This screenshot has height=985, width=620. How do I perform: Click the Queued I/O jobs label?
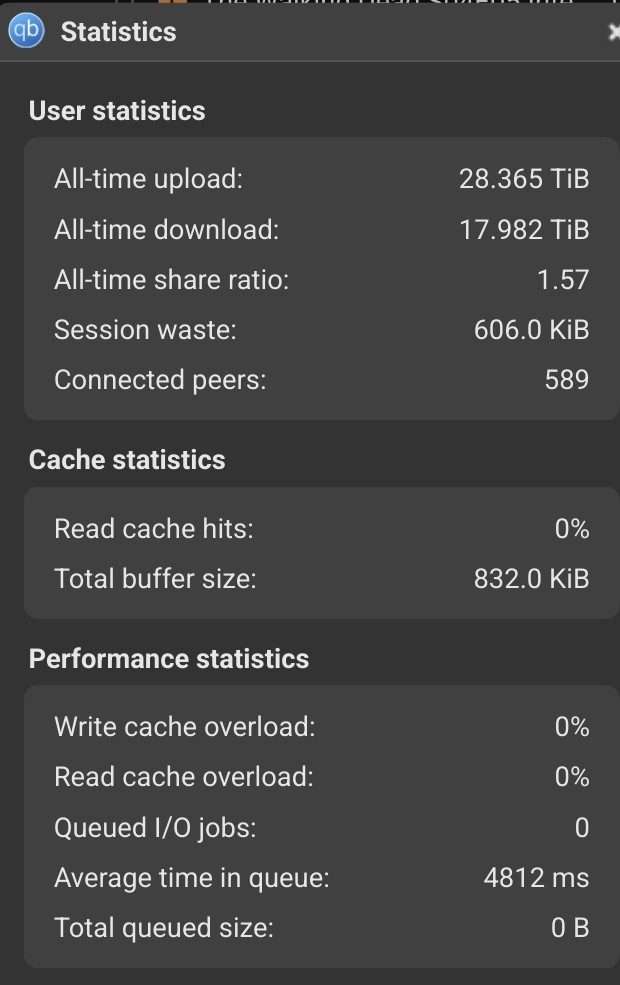click(x=155, y=827)
